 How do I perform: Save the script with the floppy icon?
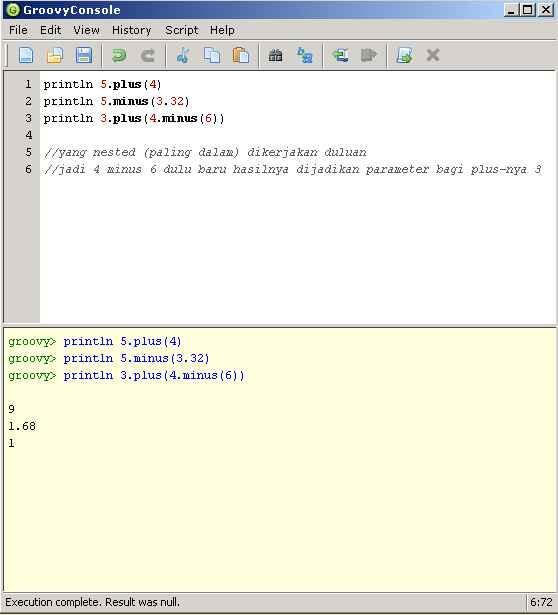point(84,55)
